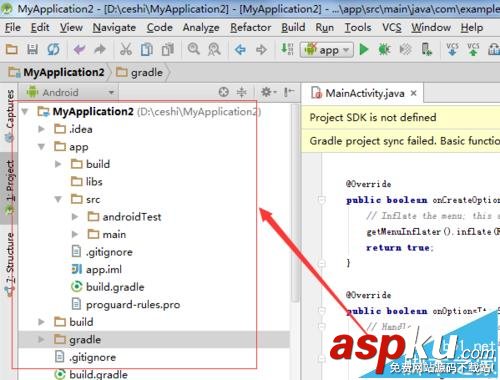The image size is (500, 380).
Task: Open the Captures side tool tab
Action: tap(10, 115)
